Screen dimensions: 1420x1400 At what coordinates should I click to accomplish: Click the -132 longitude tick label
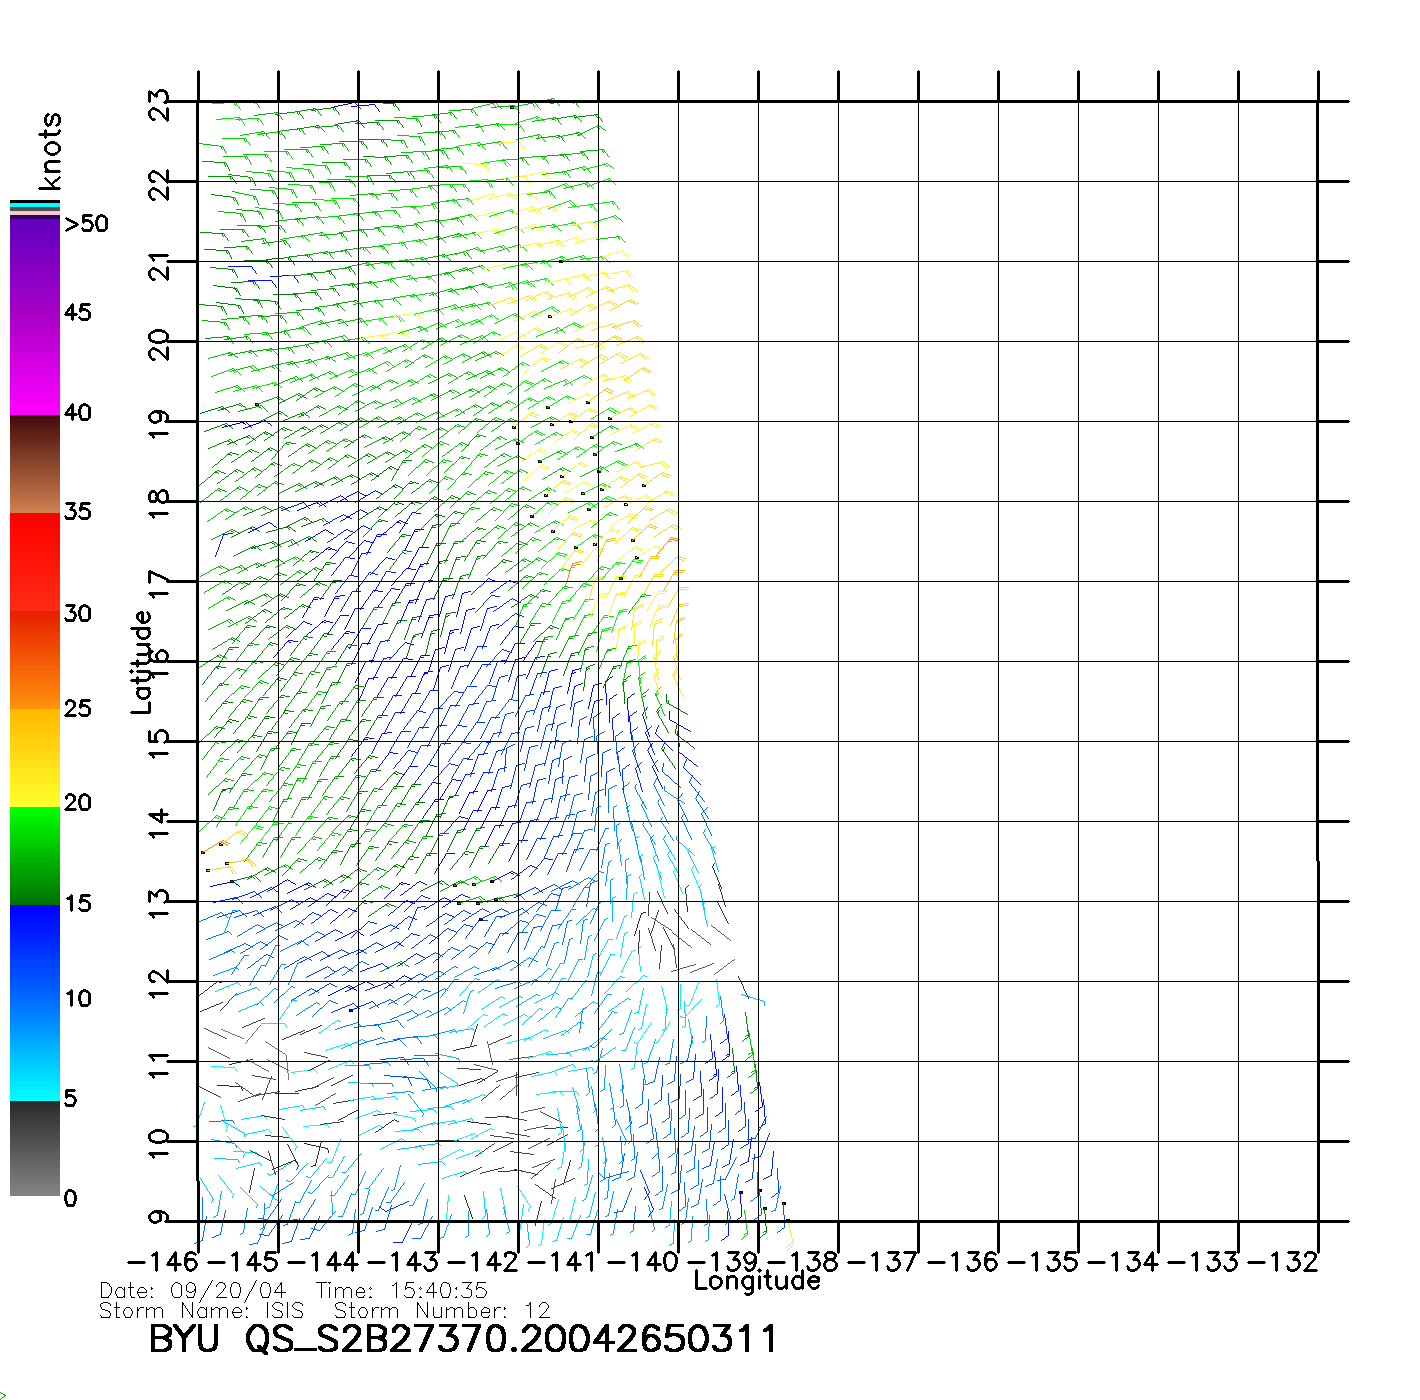click(1283, 1262)
